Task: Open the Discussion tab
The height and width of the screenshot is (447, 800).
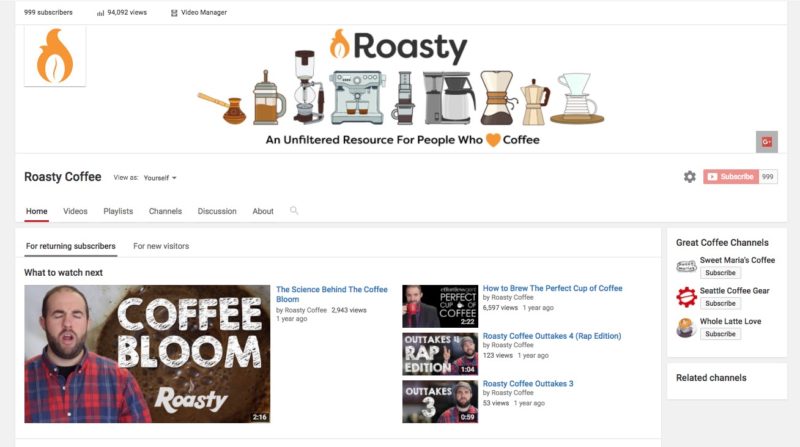Action: [x=217, y=211]
